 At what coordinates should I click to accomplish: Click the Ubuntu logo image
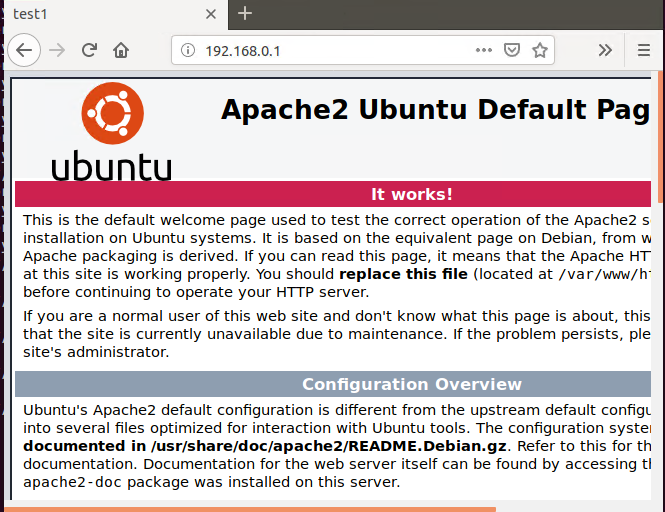[x=112, y=131]
